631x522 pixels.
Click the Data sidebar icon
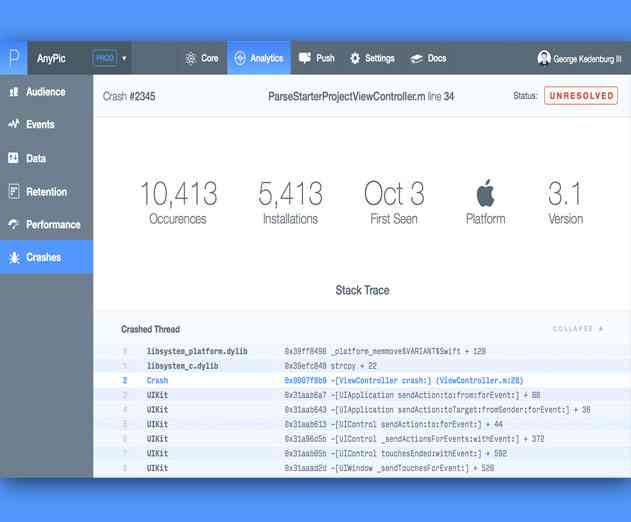pyautogui.click(x=13, y=158)
